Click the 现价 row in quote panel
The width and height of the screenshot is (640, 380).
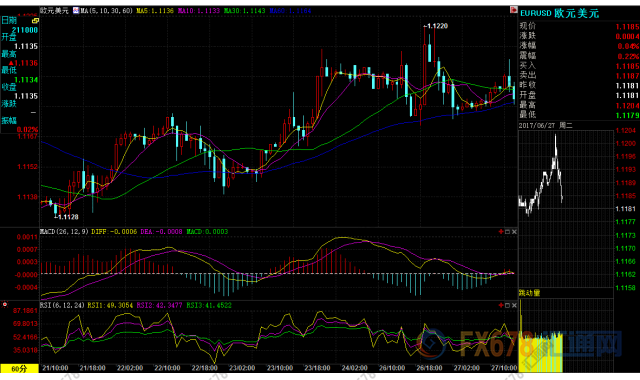[579, 26]
